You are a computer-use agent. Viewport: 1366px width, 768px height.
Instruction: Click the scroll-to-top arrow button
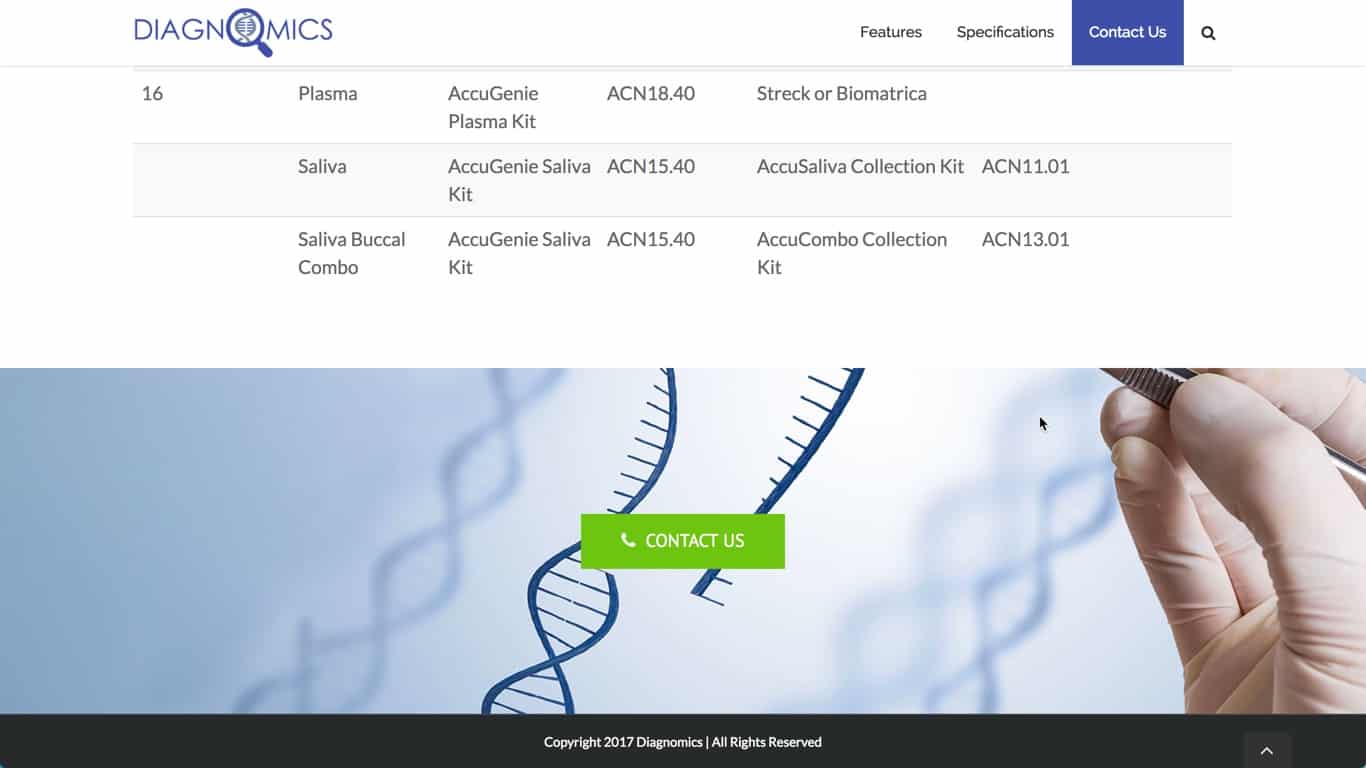1267,750
